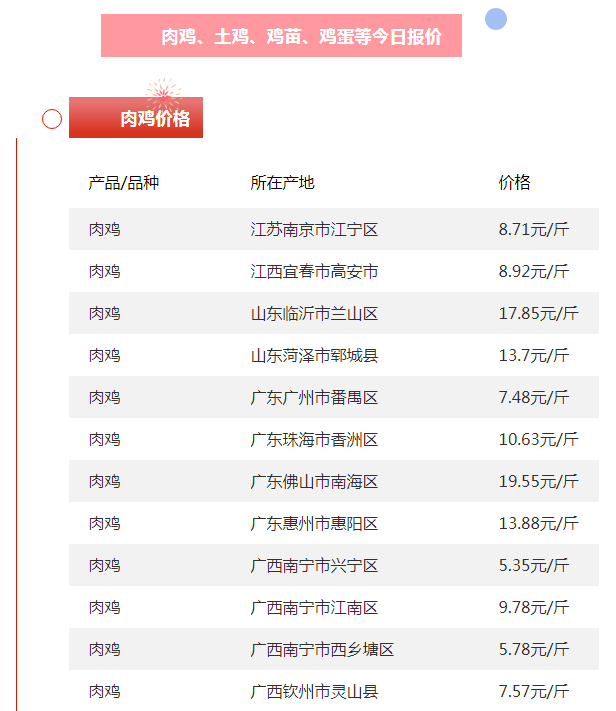Select the 山东临沂市兰山区 row location

pyautogui.click(x=314, y=314)
